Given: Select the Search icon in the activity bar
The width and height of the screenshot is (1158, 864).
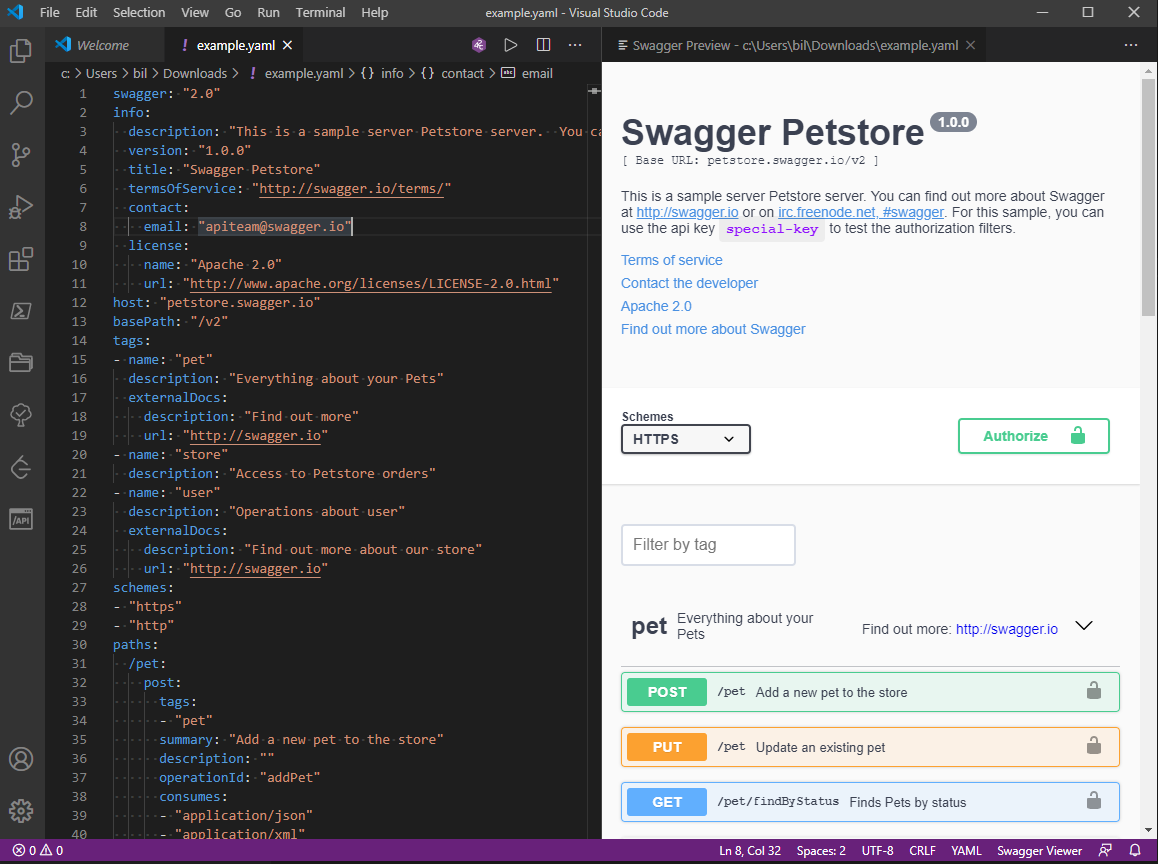Looking at the screenshot, I should pyautogui.click(x=21, y=103).
